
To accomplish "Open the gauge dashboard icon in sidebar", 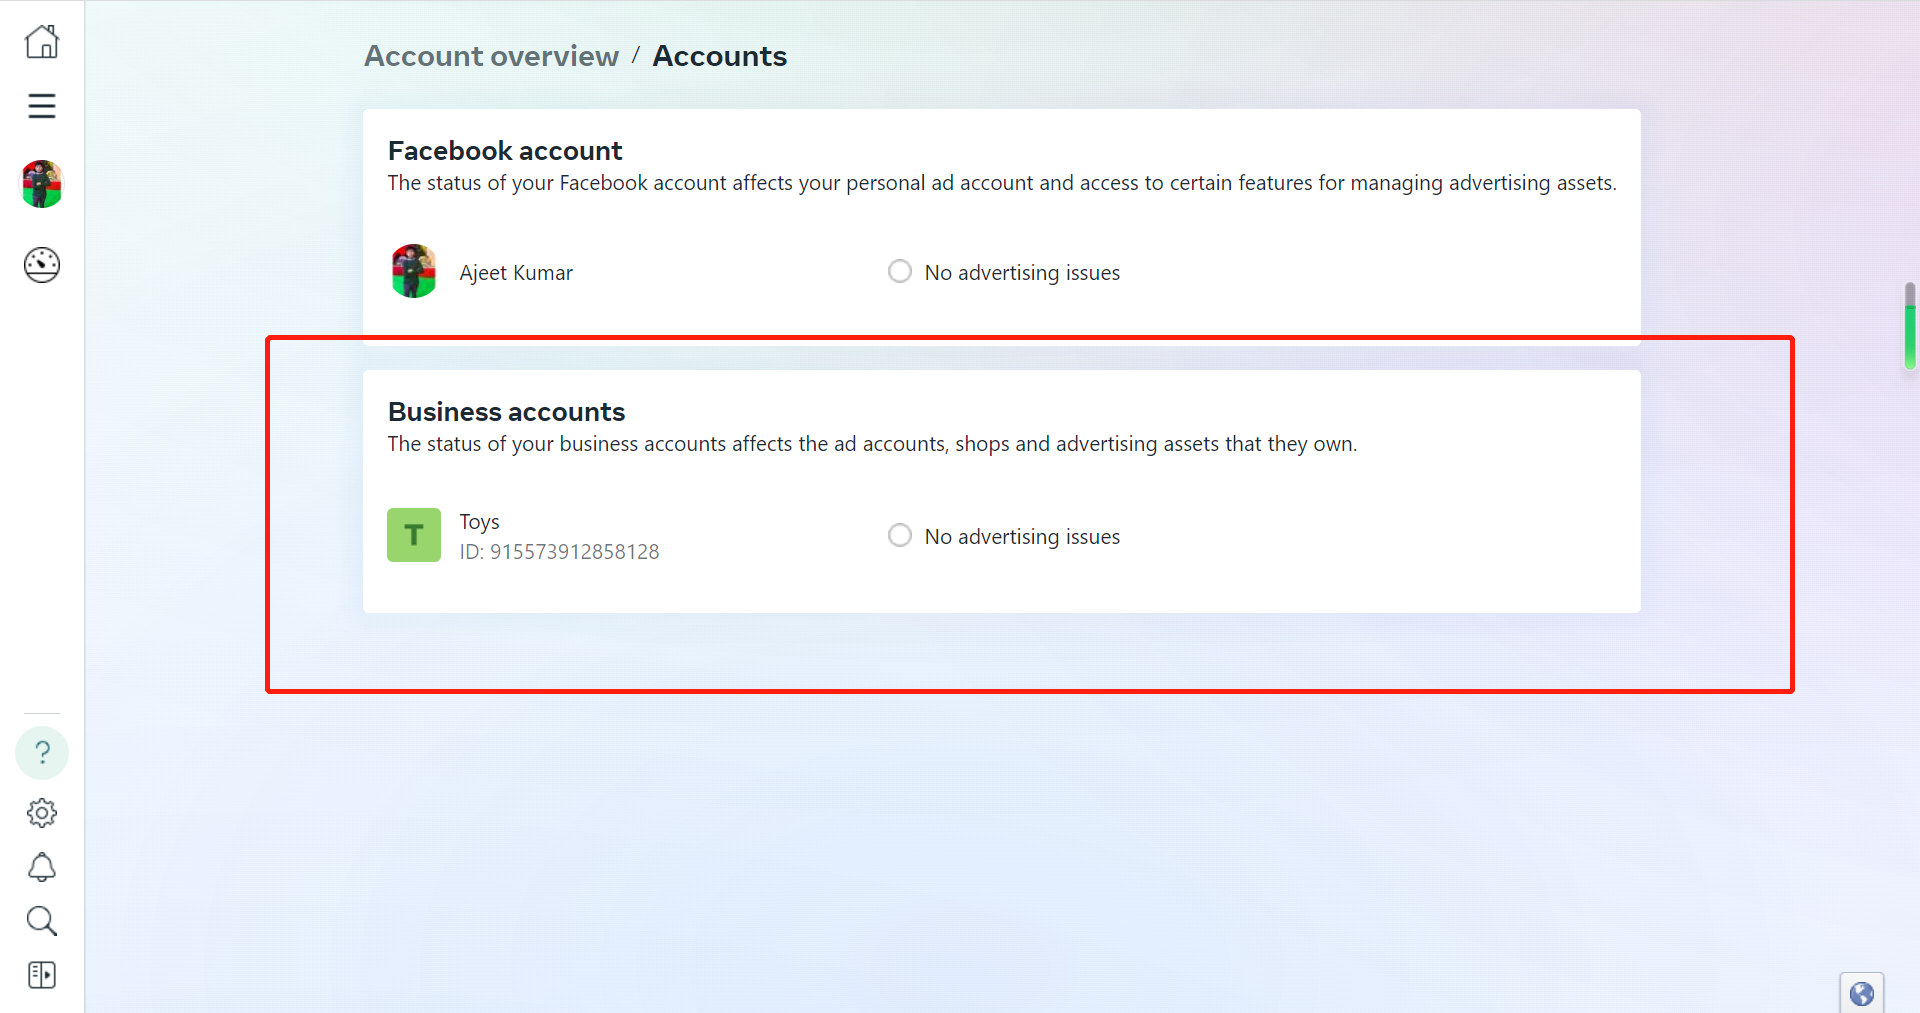I will (x=42, y=265).
